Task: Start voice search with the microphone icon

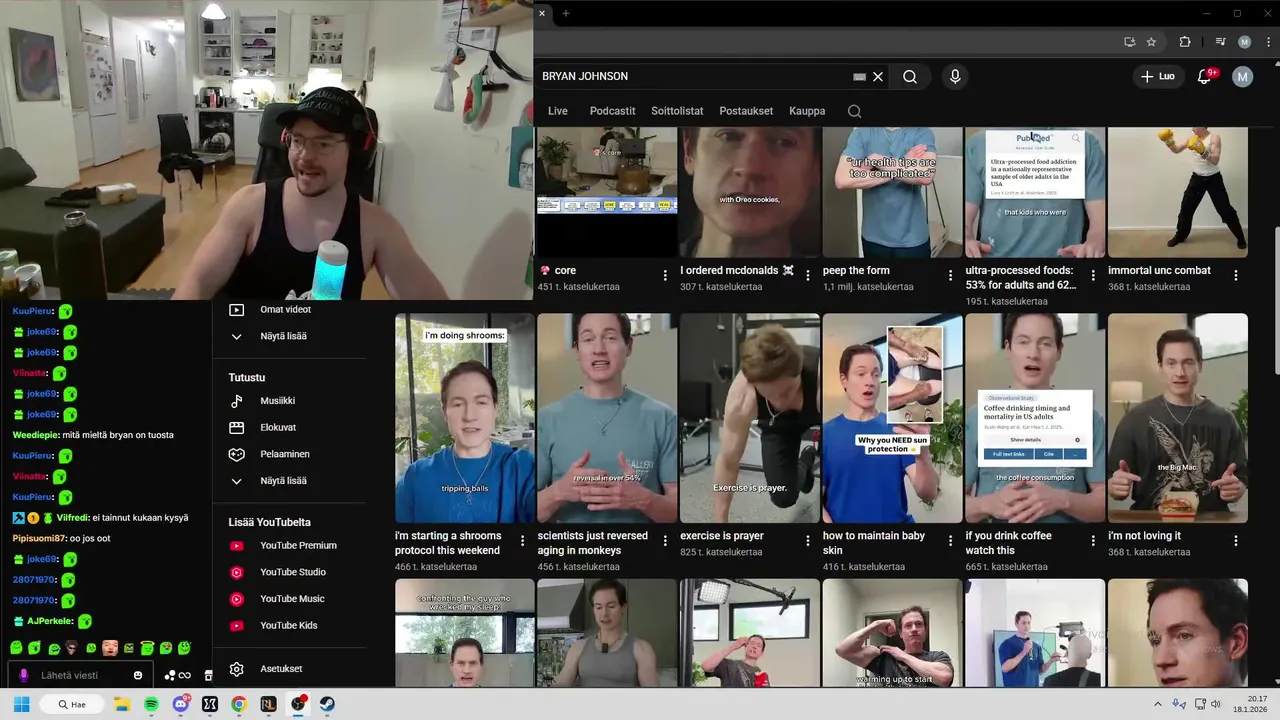Action: tap(955, 76)
